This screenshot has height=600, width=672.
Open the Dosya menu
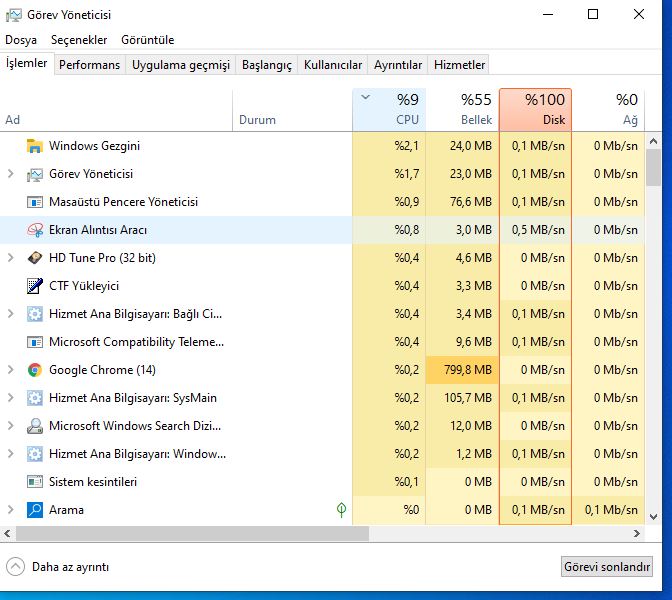tap(21, 40)
